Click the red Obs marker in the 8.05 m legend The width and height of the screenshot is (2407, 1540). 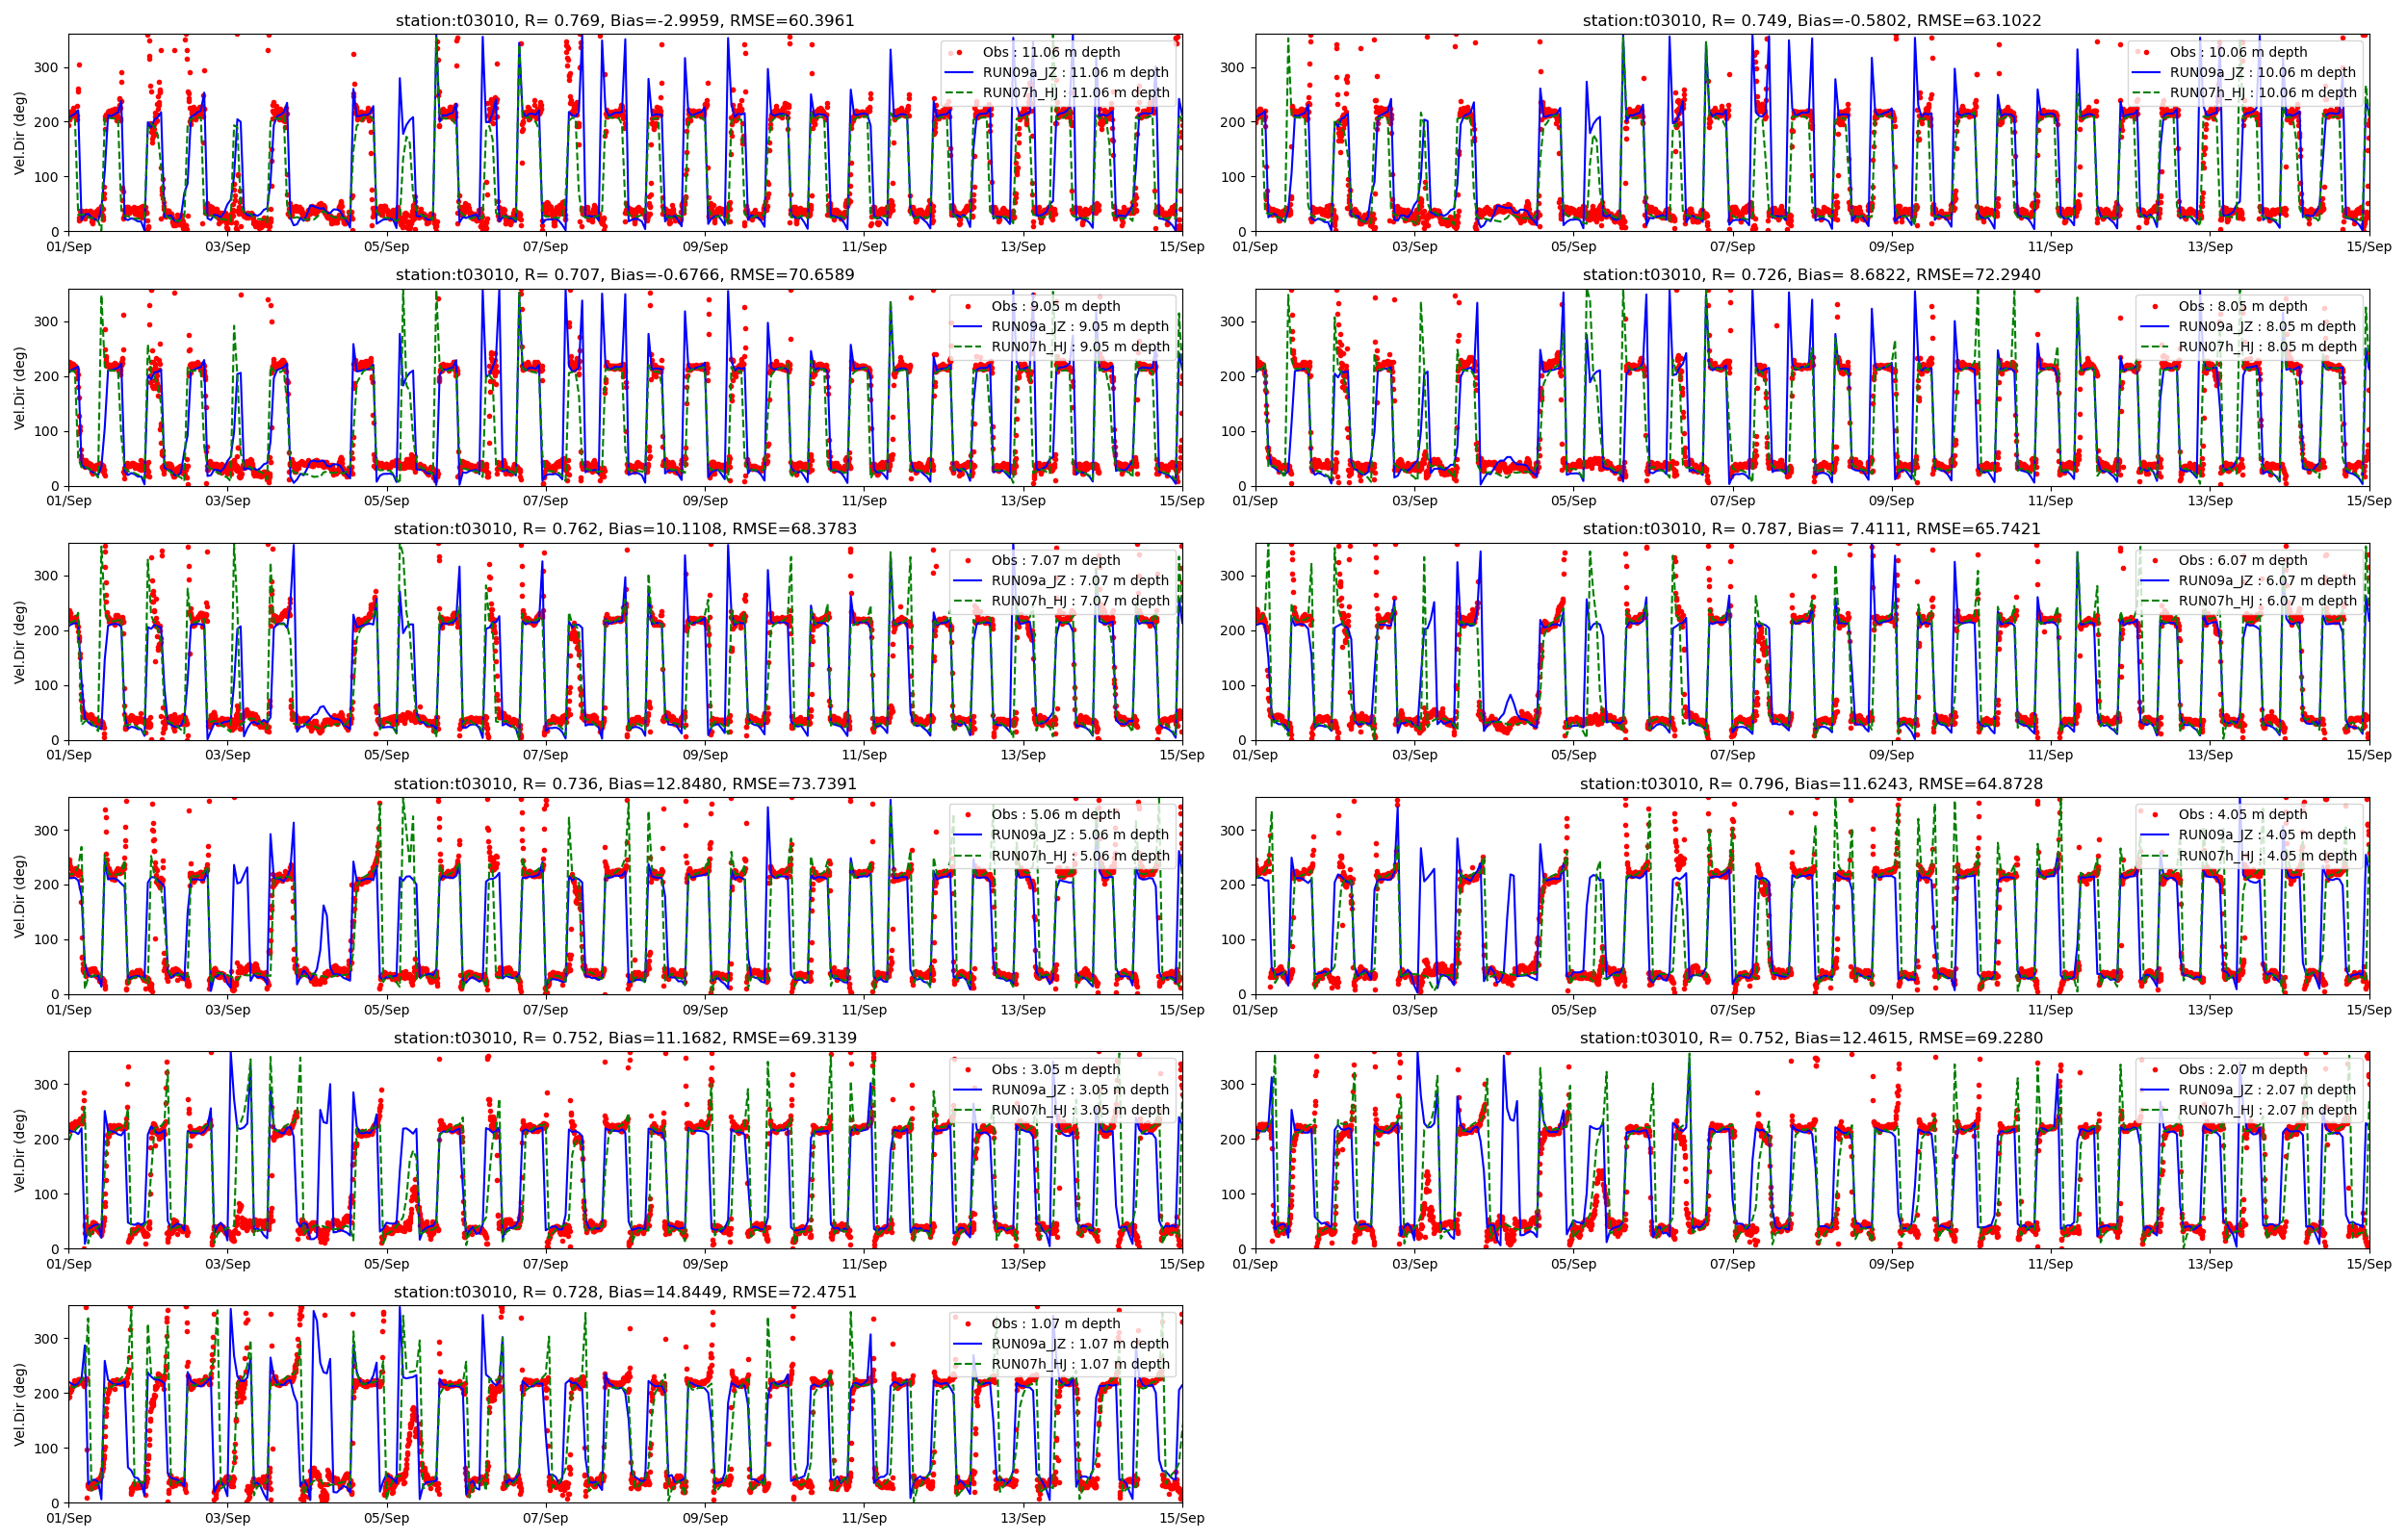(x=2156, y=306)
